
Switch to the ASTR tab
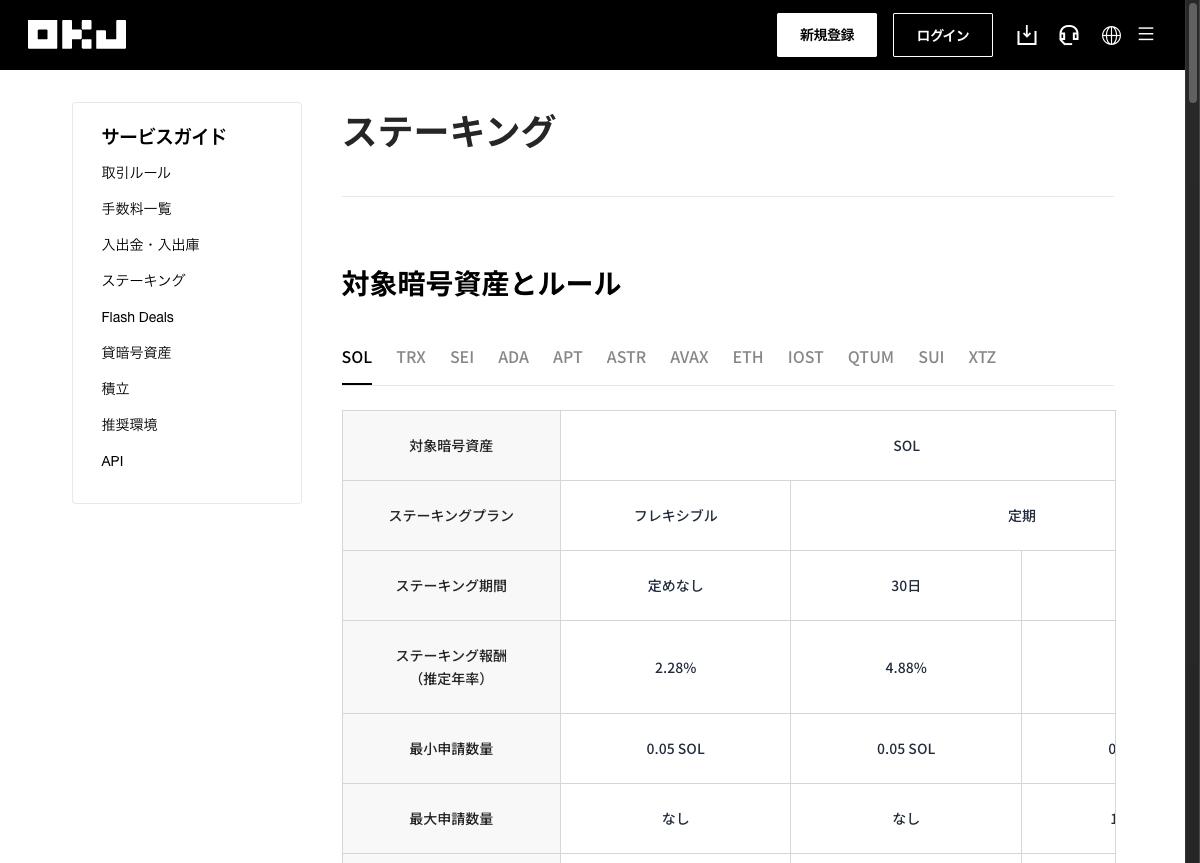pos(626,357)
